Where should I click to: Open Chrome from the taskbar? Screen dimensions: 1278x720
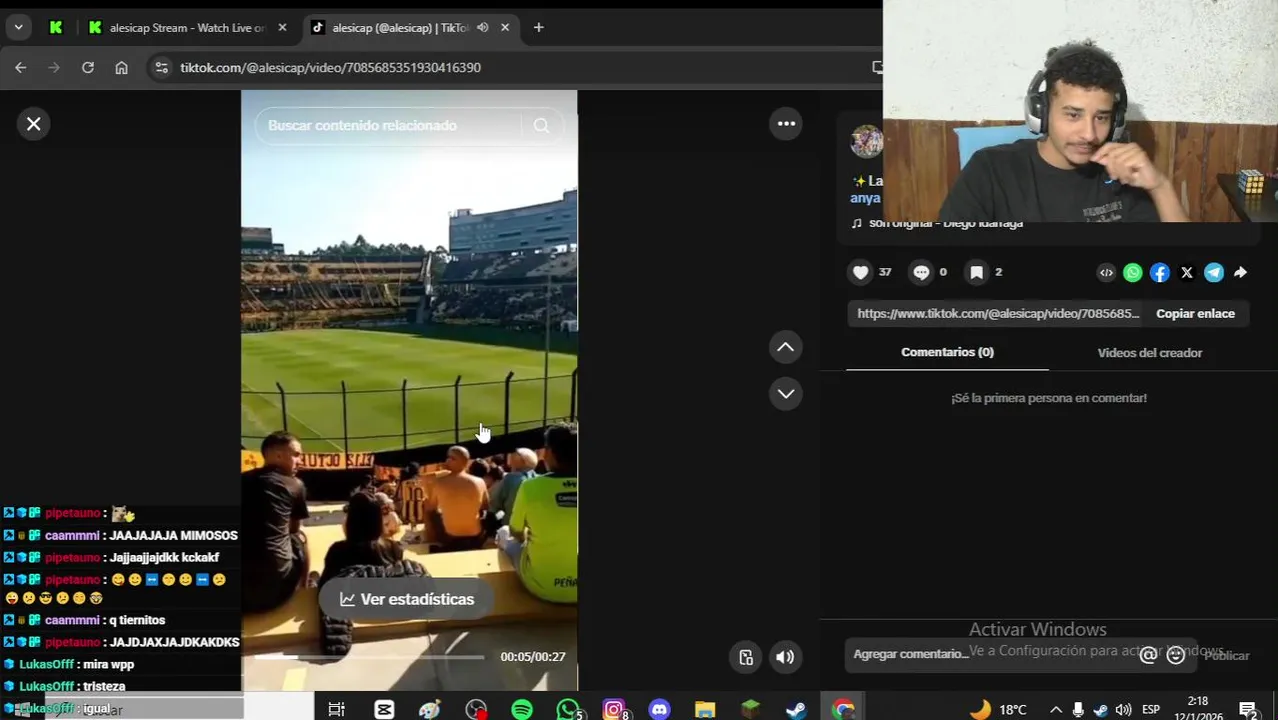click(x=843, y=709)
